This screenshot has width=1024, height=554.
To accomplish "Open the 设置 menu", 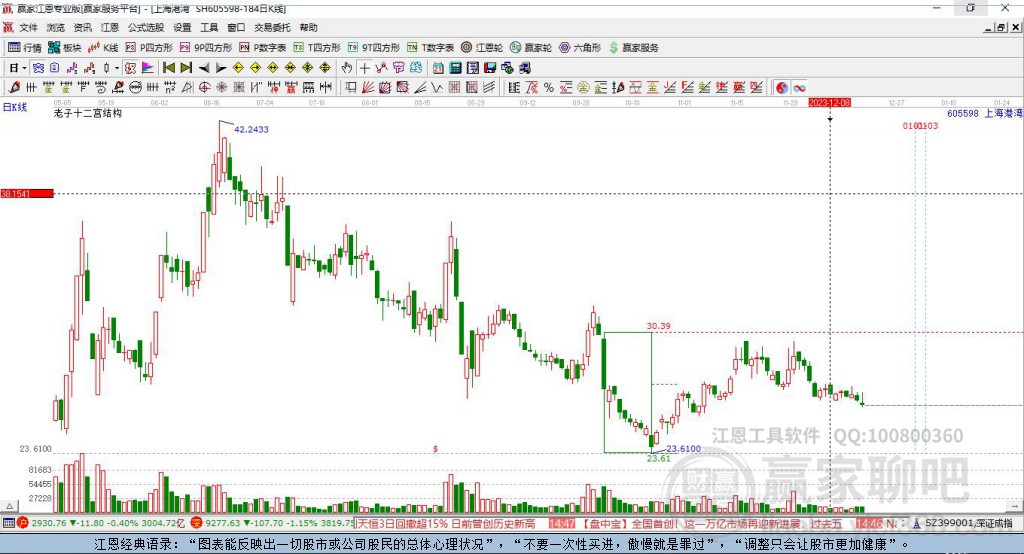I will pyautogui.click(x=182, y=27).
